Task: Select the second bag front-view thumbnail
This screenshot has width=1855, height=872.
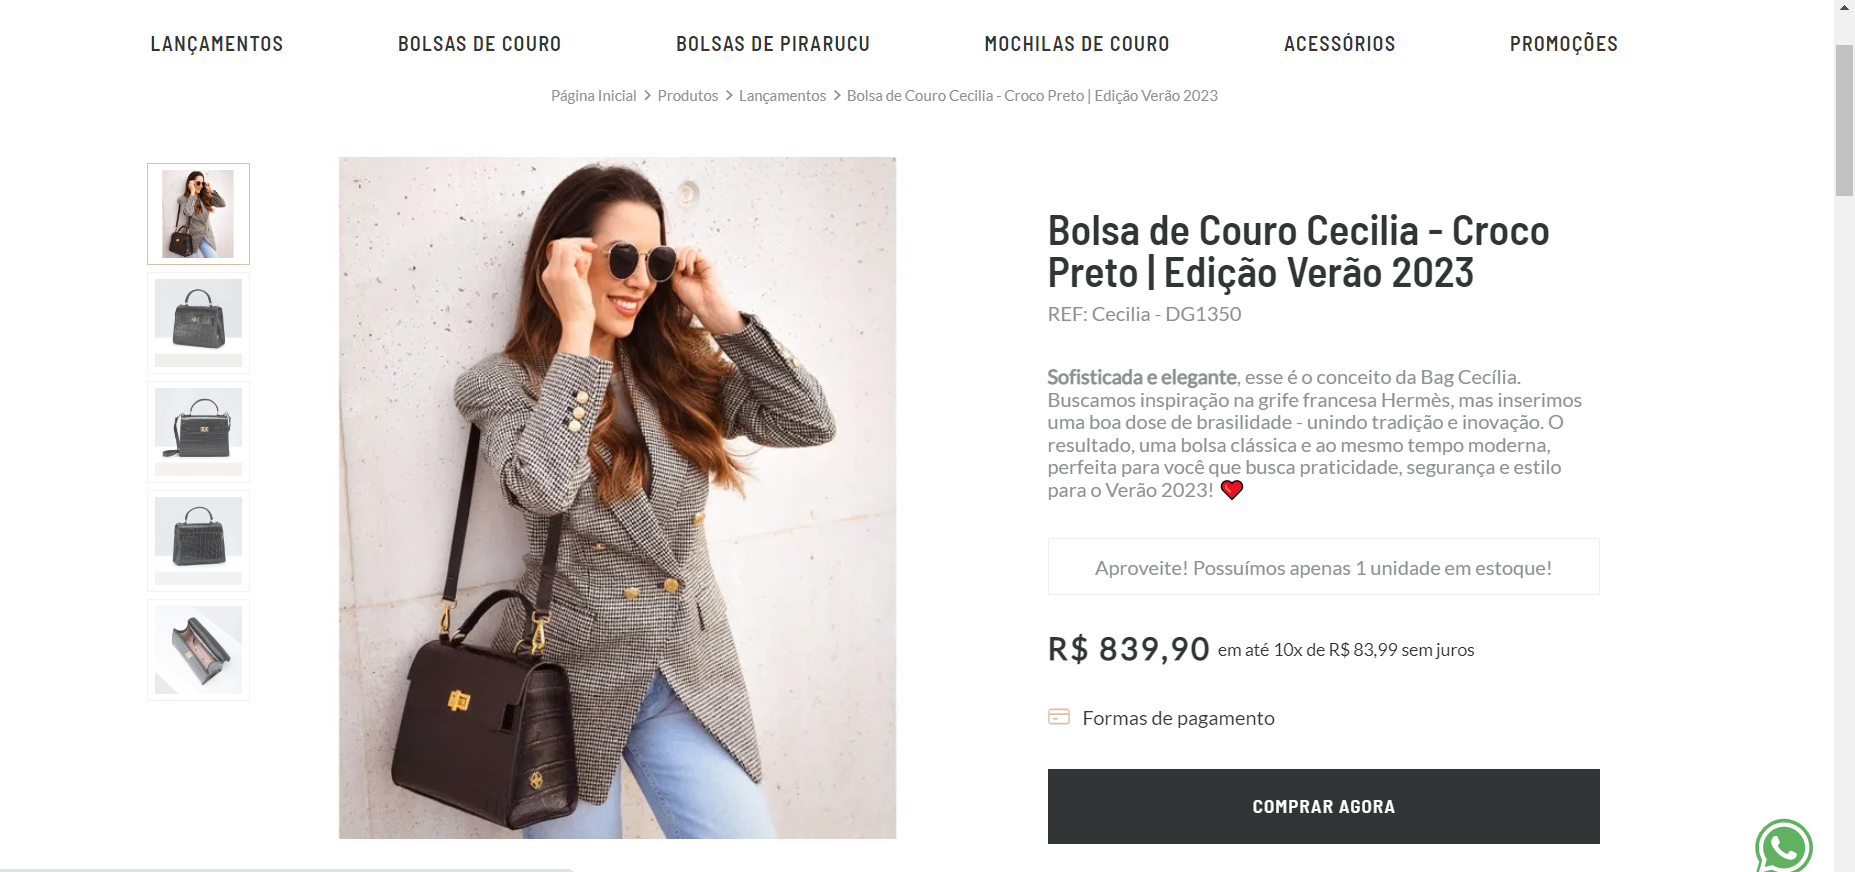Action: point(198,323)
